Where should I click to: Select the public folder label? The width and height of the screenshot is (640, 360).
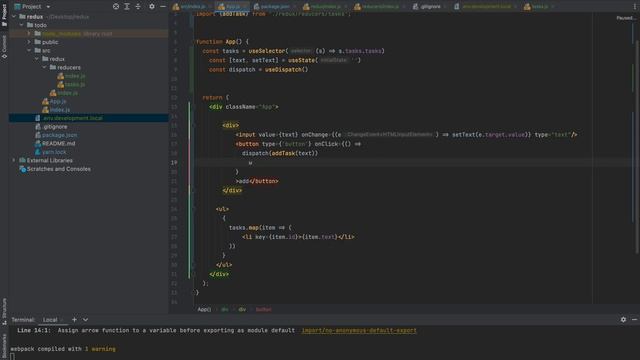(50, 42)
